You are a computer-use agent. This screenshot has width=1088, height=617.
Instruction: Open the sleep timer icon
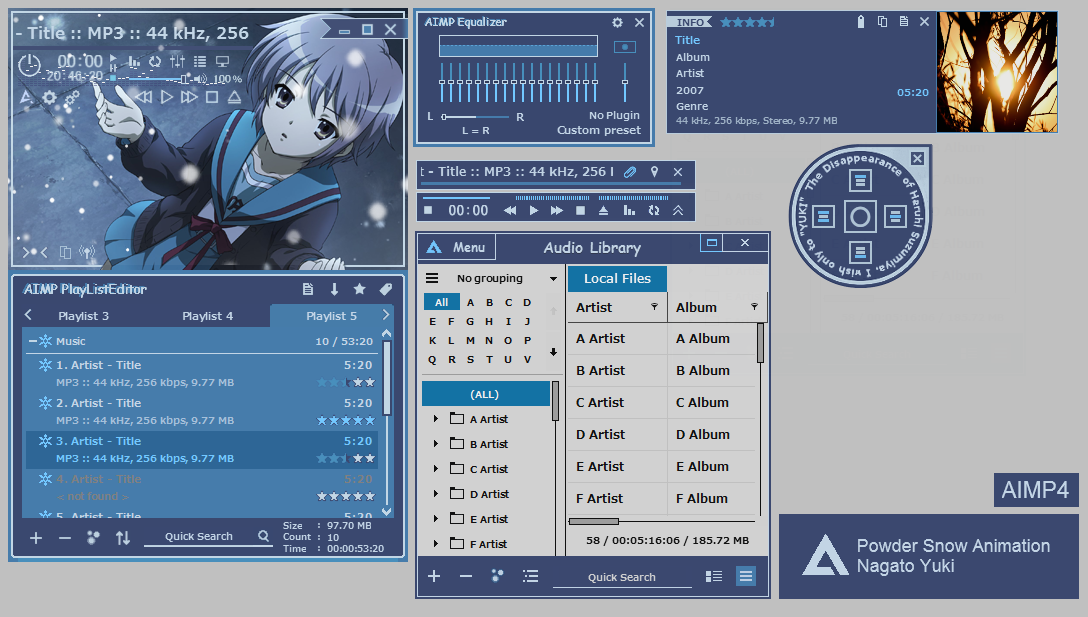pos(30,66)
